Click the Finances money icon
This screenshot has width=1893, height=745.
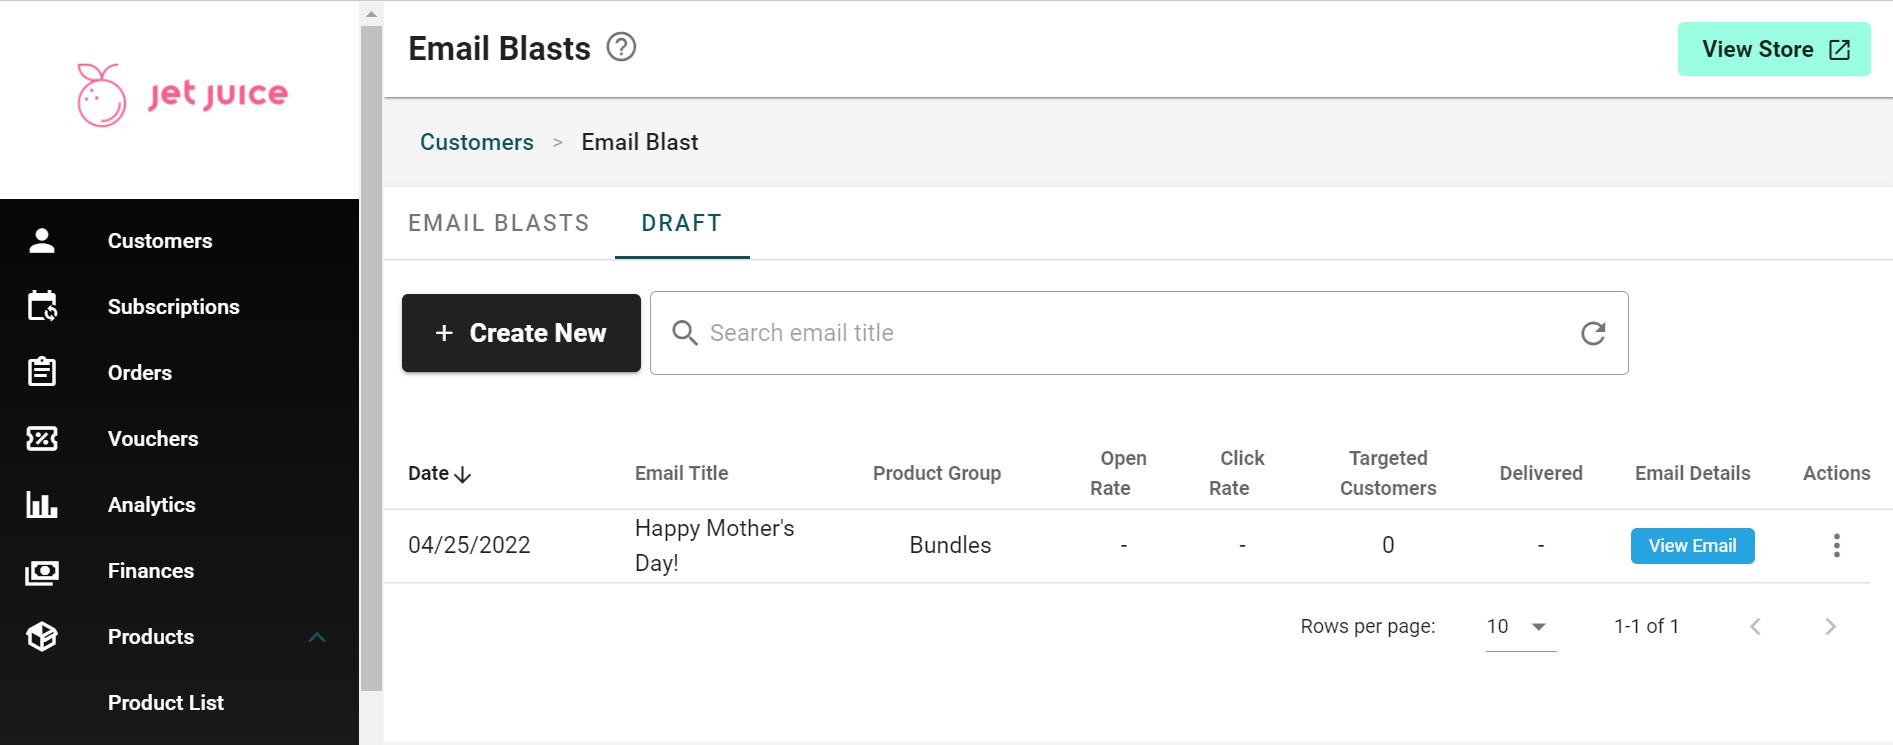pyautogui.click(x=42, y=571)
